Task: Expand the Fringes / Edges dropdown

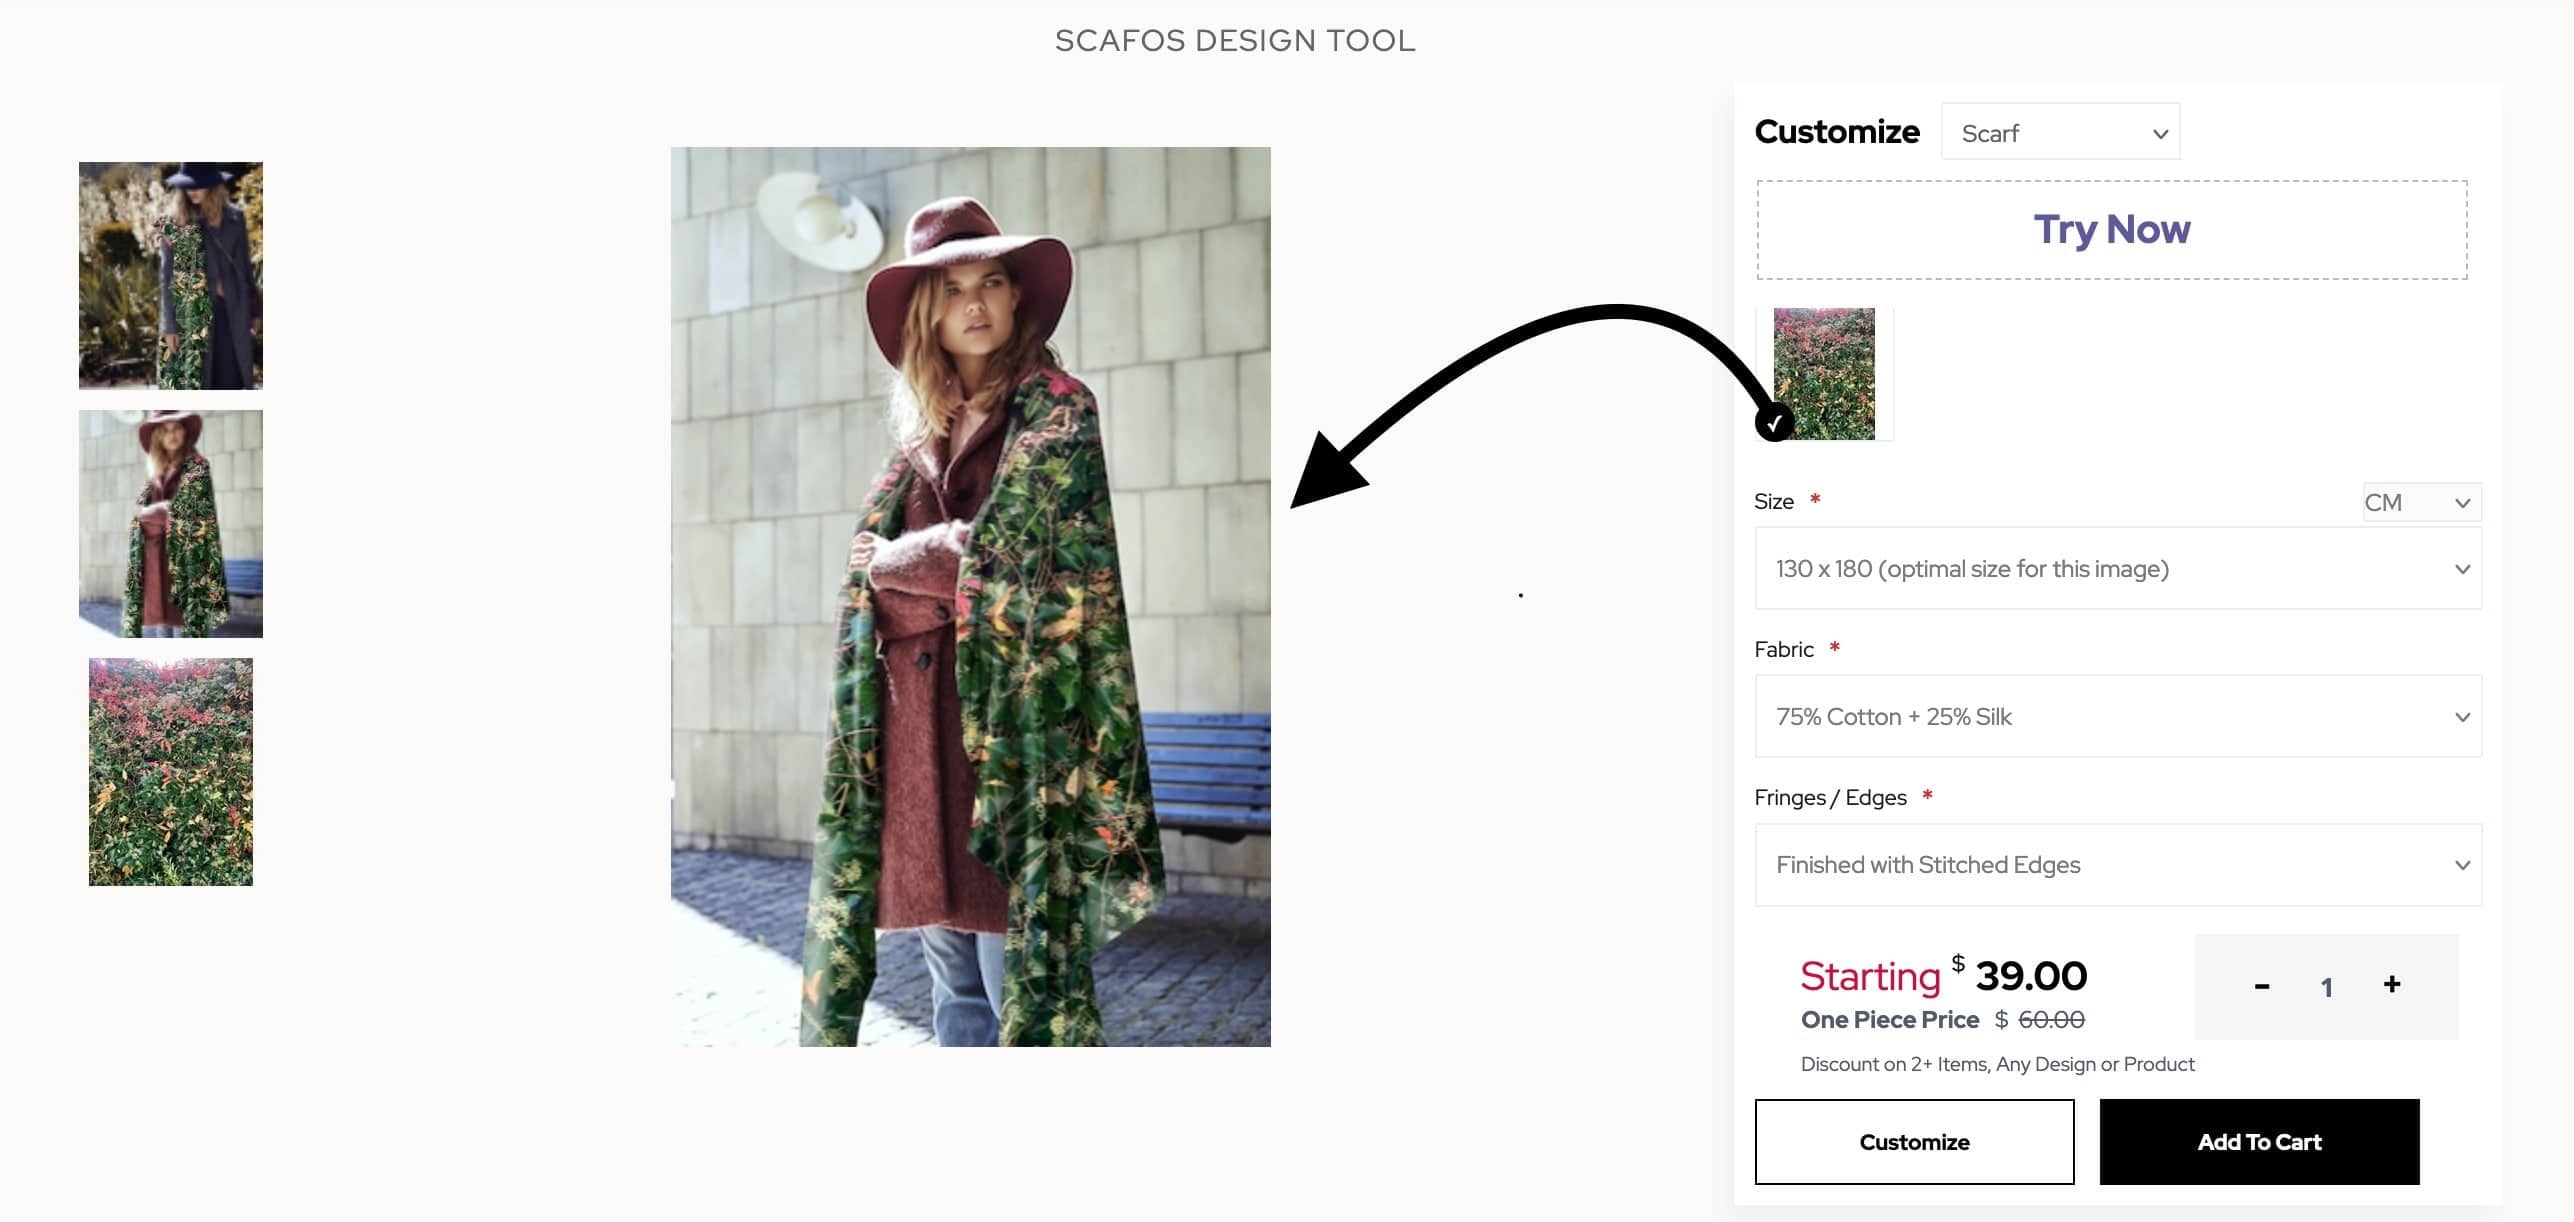Action: 2117,864
